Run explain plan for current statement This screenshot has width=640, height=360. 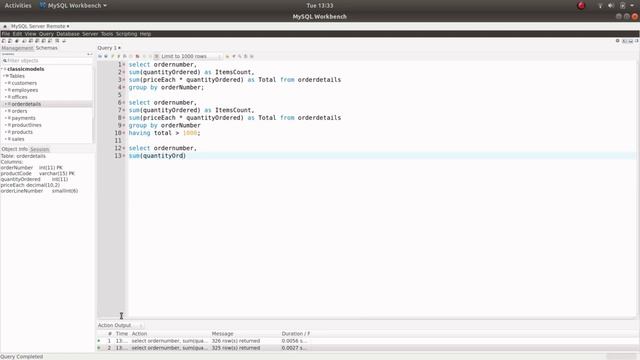pos(124,56)
